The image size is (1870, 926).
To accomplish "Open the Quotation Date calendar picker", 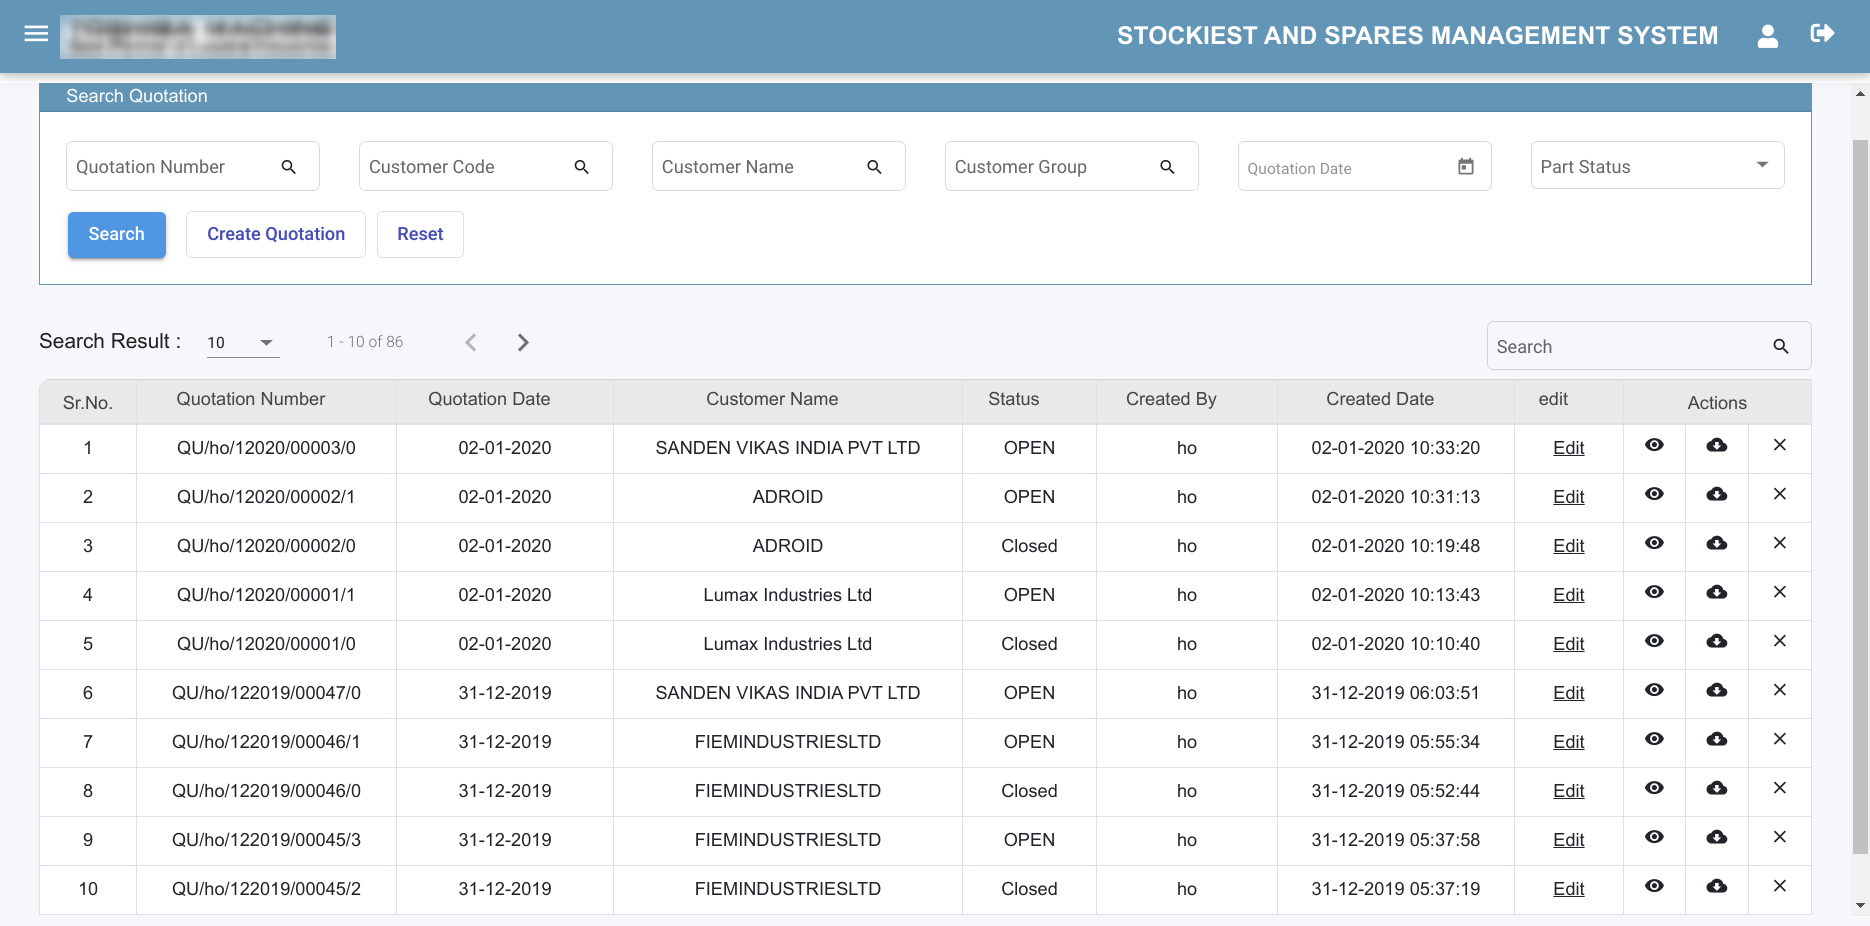I will click(1466, 167).
